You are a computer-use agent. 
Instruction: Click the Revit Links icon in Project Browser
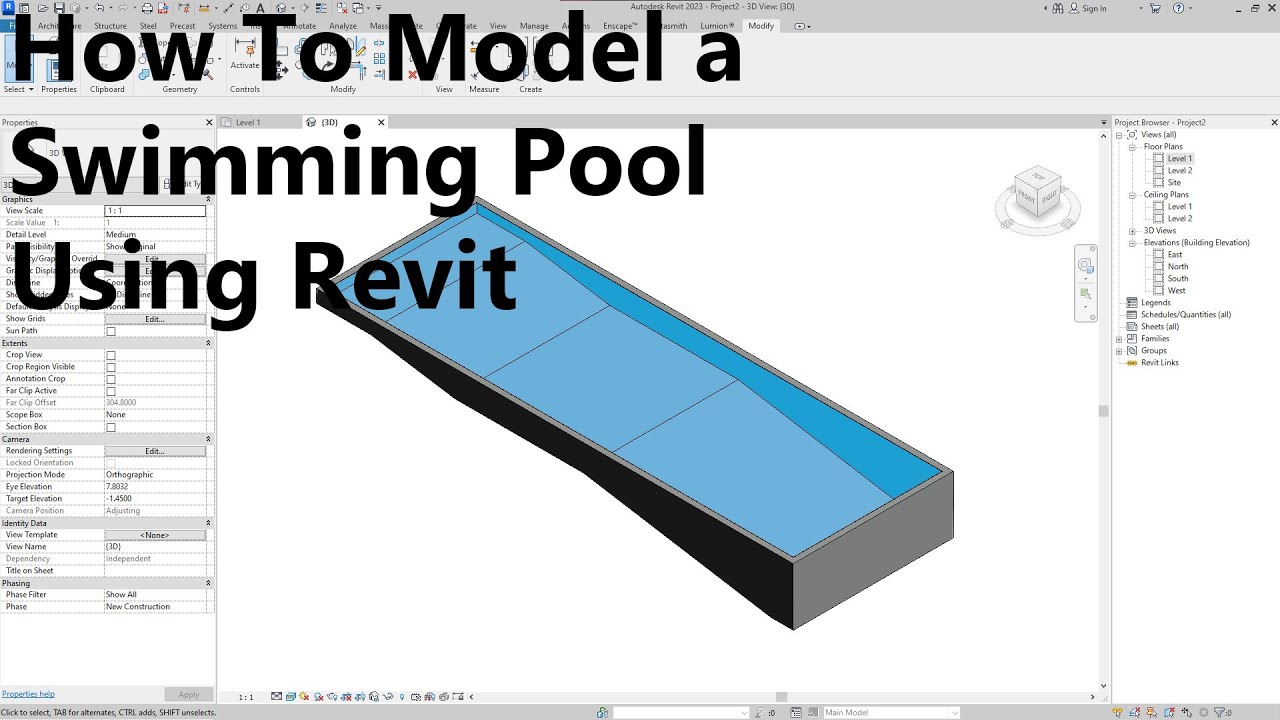tap(1132, 362)
